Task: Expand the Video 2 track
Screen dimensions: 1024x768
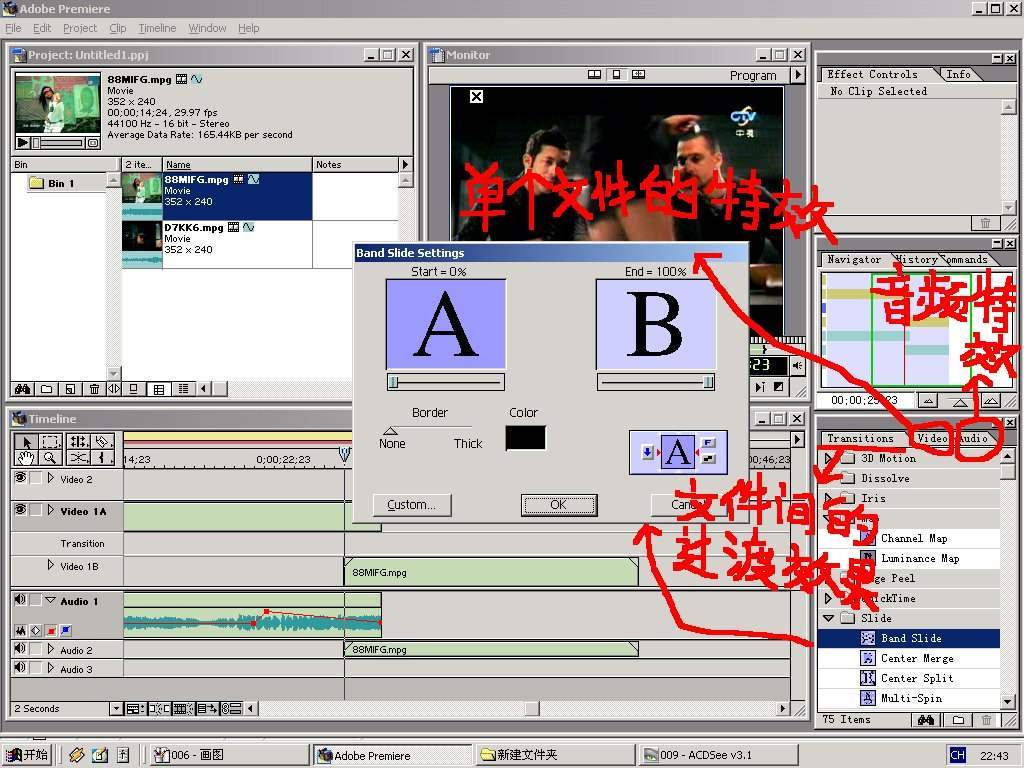Action: coord(50,478)
